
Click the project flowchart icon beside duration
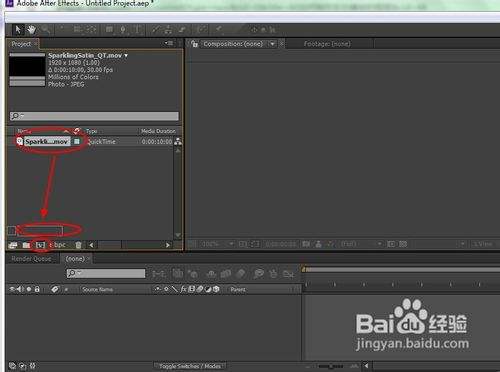pyautogui.click(x=178, y=141)
